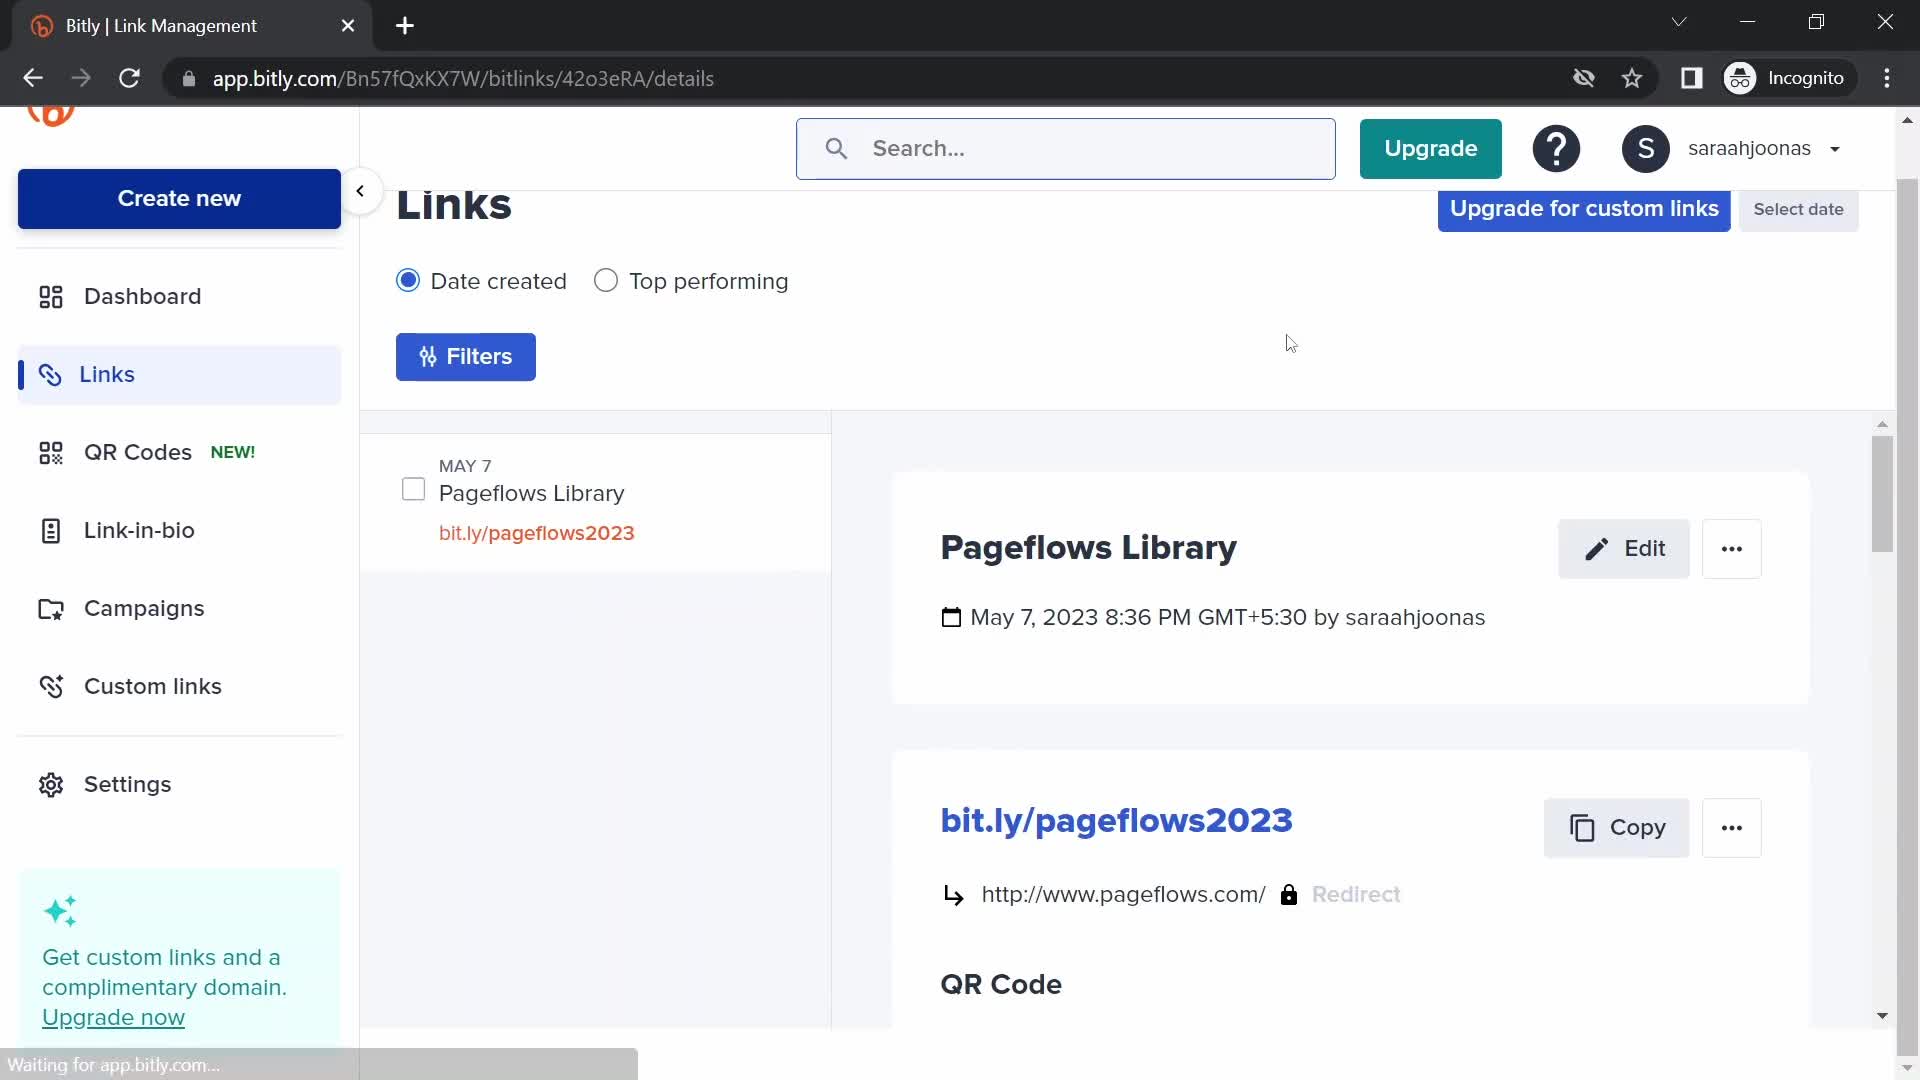Click the magnifier search icon
The image size is (1920, 1080).
(836, 149)
